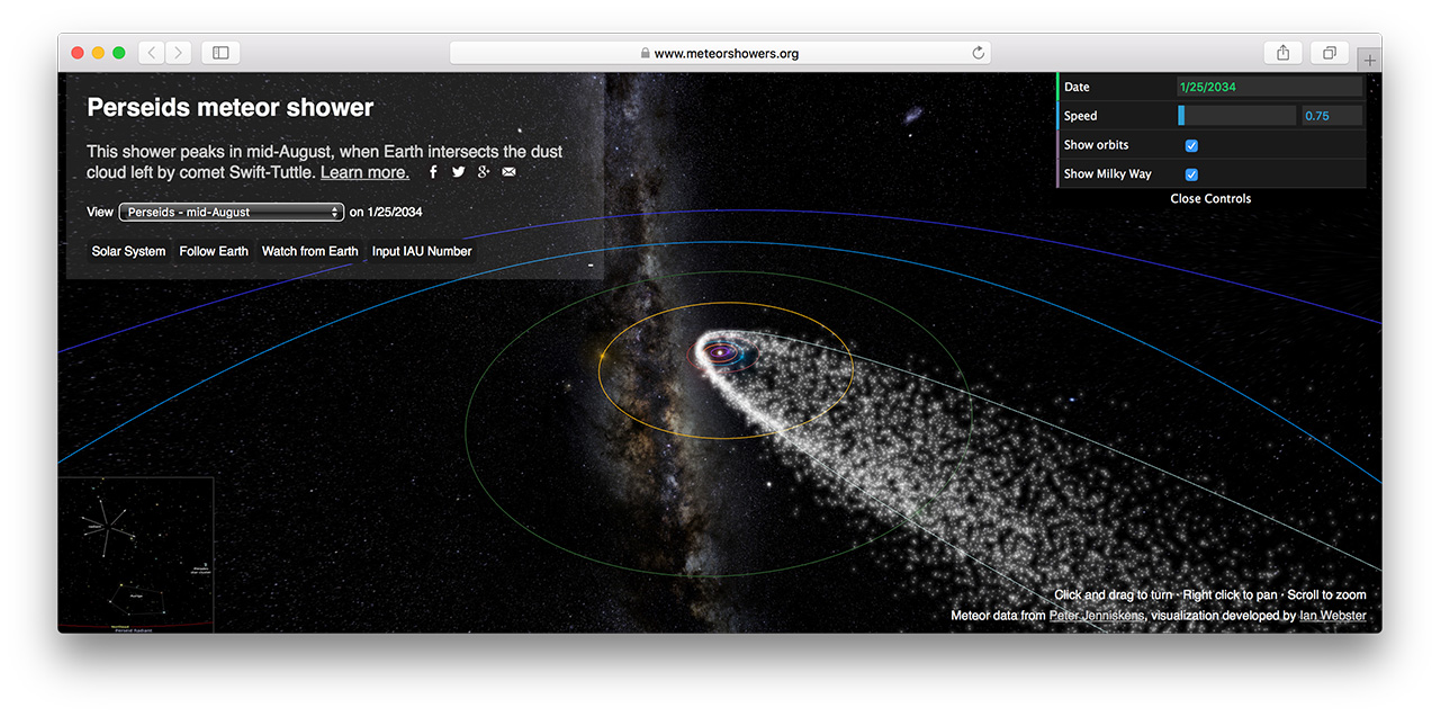1440x716 pixels.
Task: Open Peter Jenniskens link
Action: 1097,616
